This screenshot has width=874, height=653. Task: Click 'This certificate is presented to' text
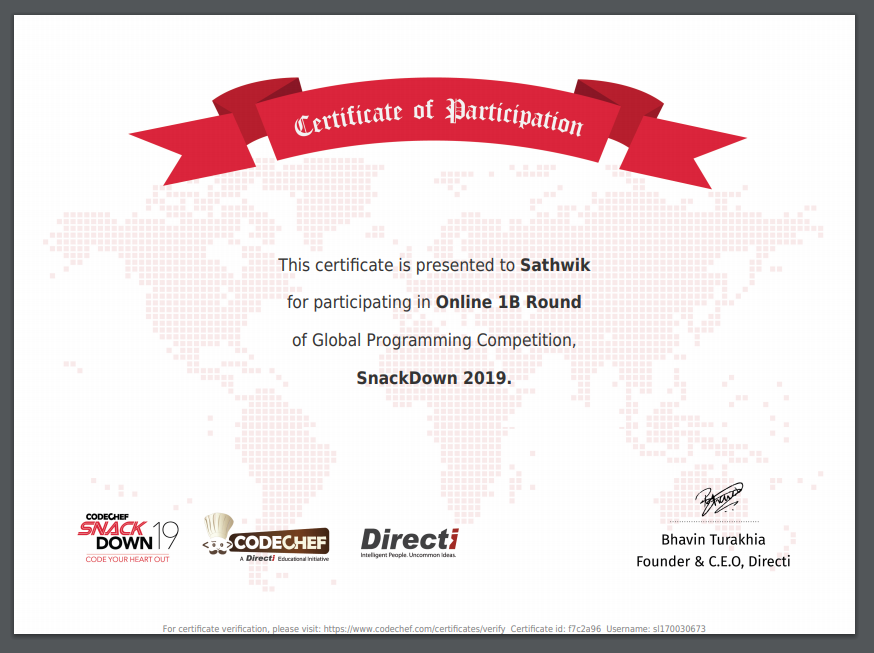[x=397, y=265]
